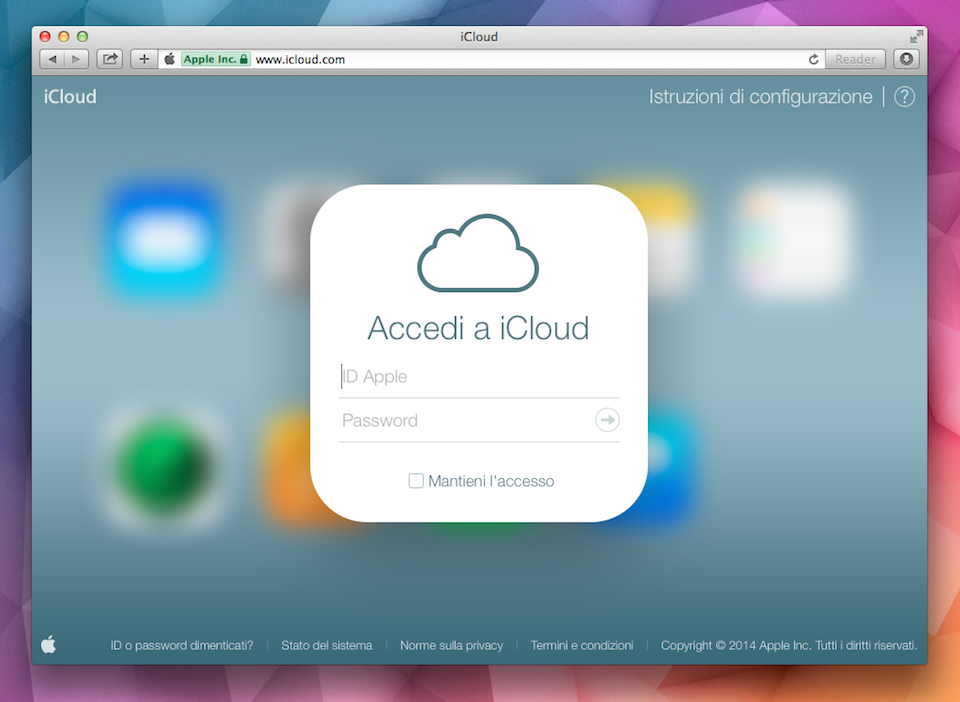
Task: Open the Share button in the toolbar
Action: point(110,59)
